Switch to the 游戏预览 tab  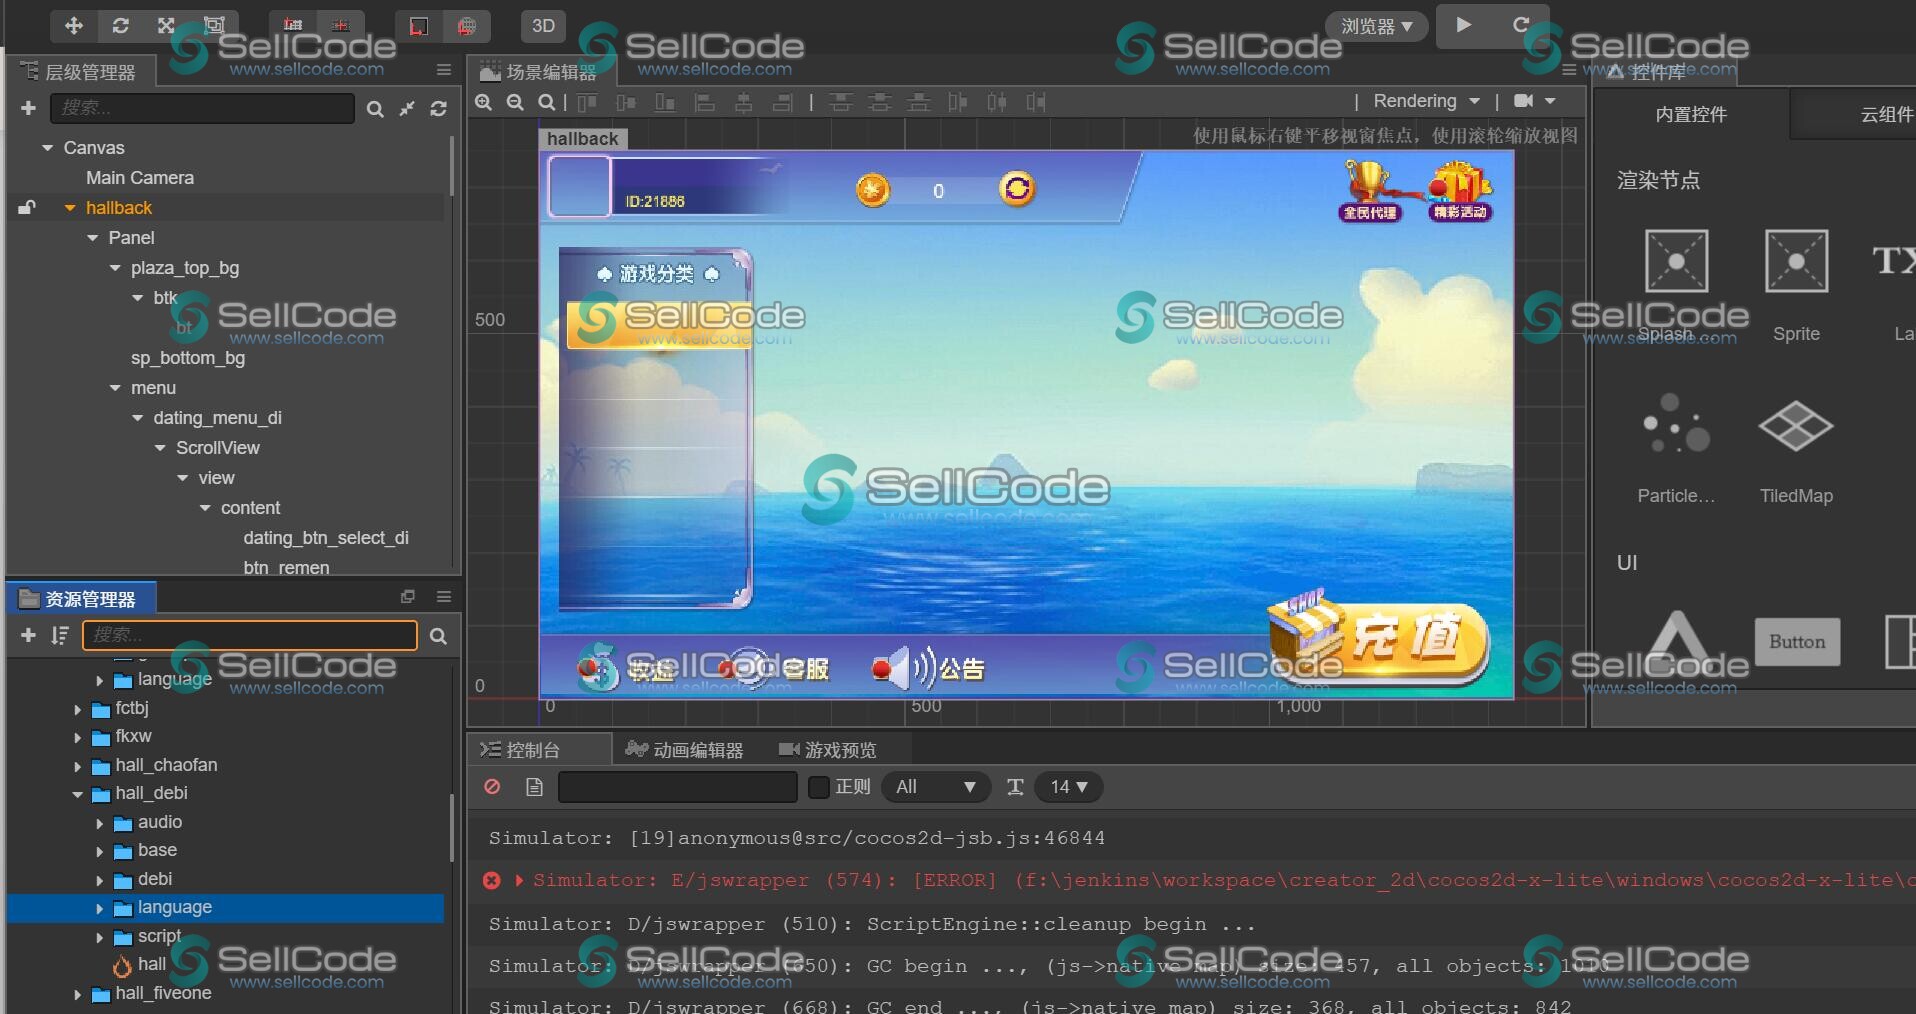827,750
